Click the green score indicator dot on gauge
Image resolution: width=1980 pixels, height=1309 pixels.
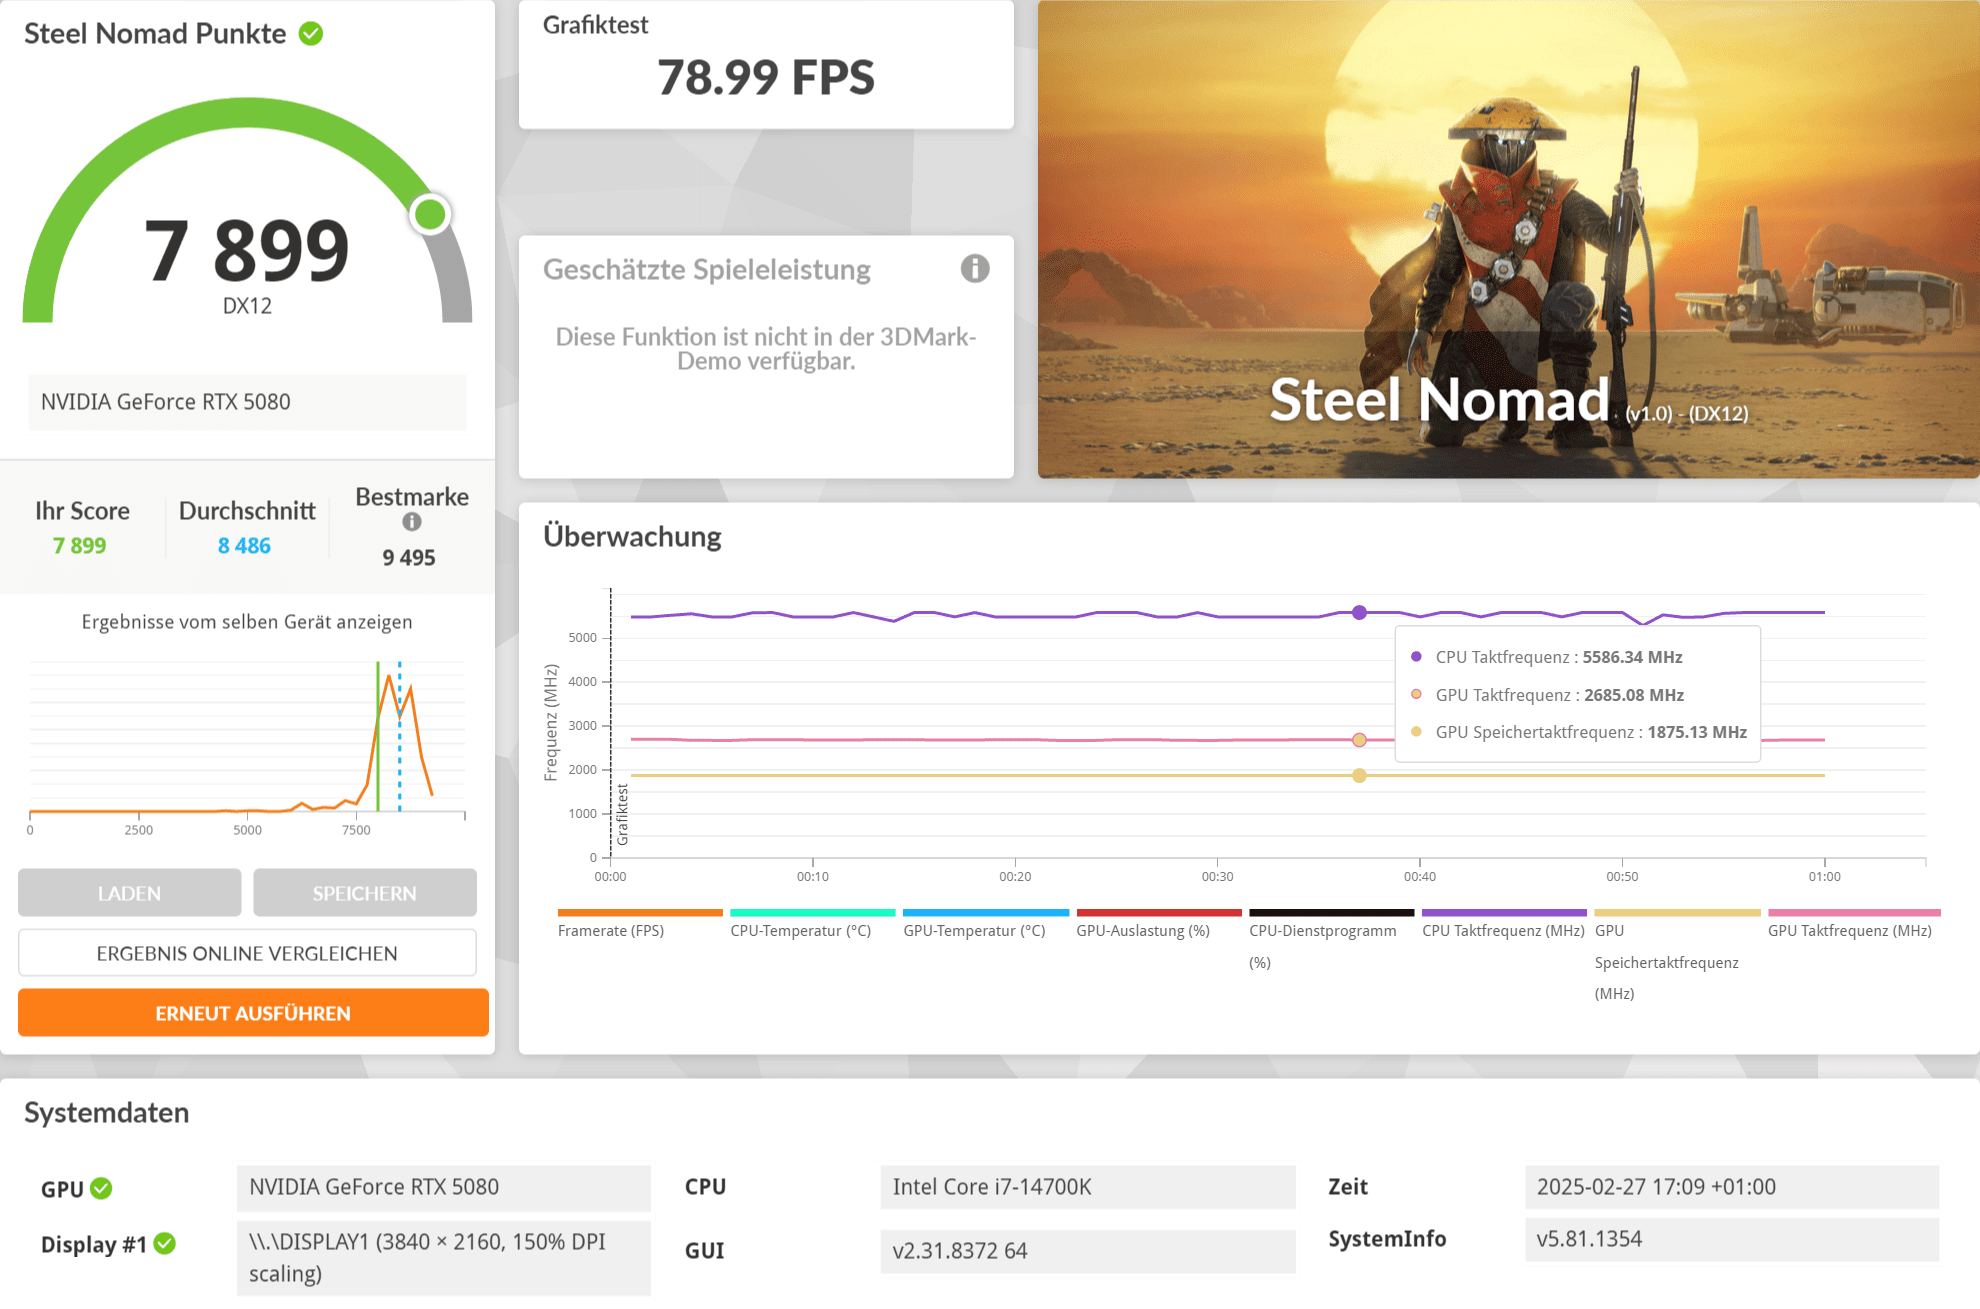coord(431,214)
